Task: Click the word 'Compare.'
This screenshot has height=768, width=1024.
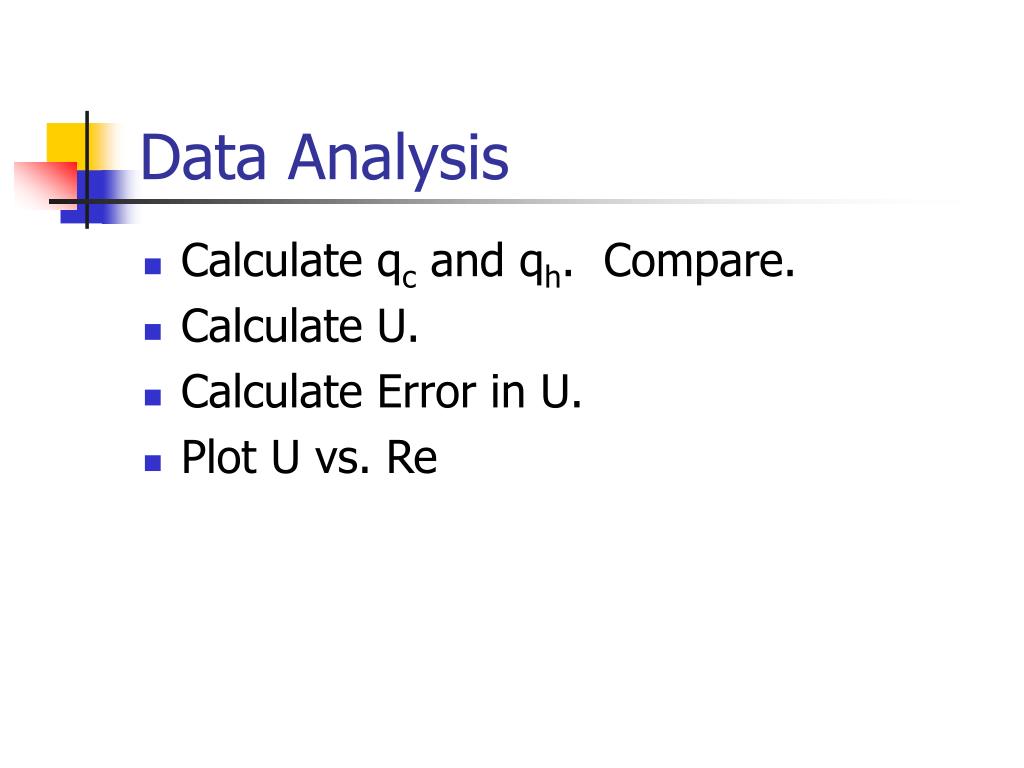Action: [699, 263]
